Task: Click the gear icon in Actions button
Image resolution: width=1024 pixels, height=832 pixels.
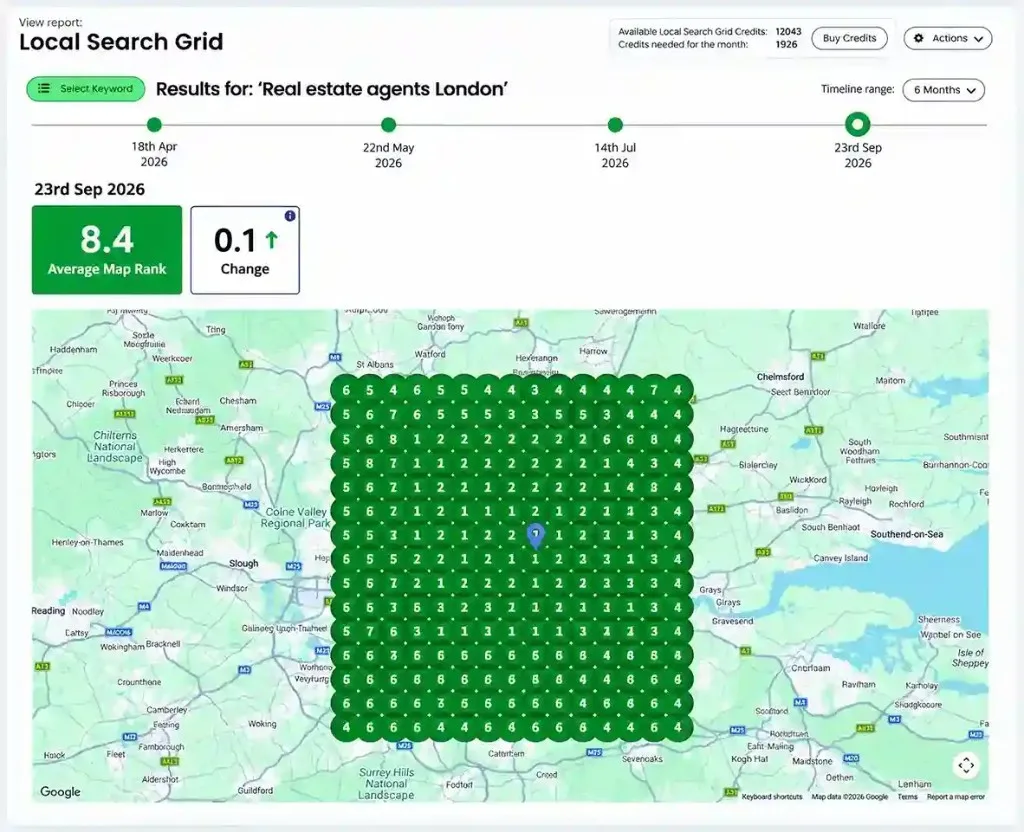Action: pyautogui.click(x=919, y=39)
